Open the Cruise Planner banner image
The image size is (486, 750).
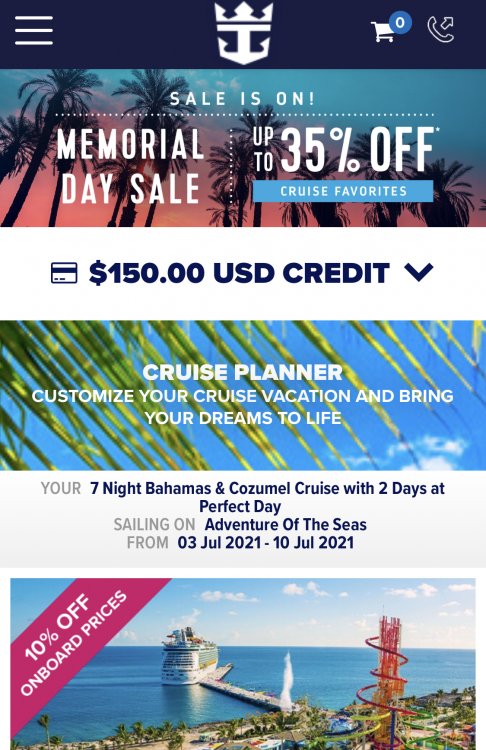pyautogui.click(x=243, y=395)
